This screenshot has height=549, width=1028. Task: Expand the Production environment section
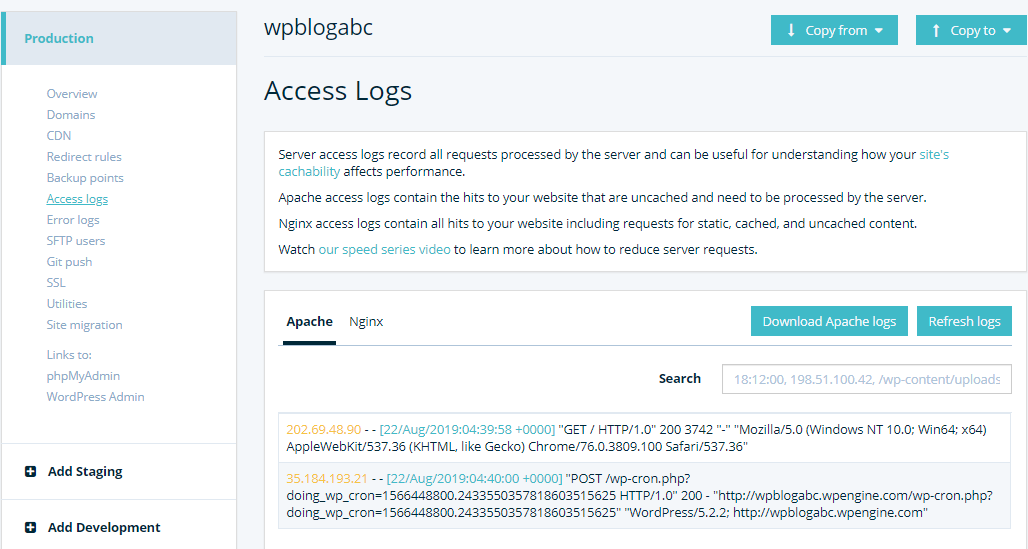click(x=119, y=38)
